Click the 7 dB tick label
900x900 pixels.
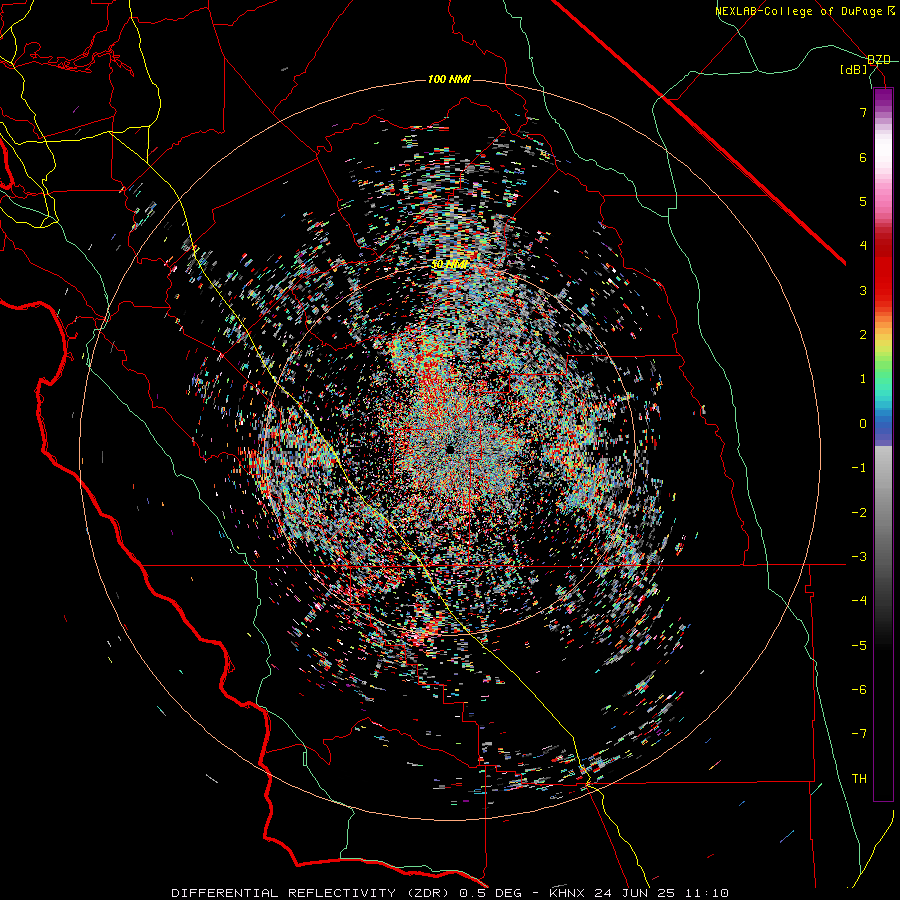tap(863, 112)
